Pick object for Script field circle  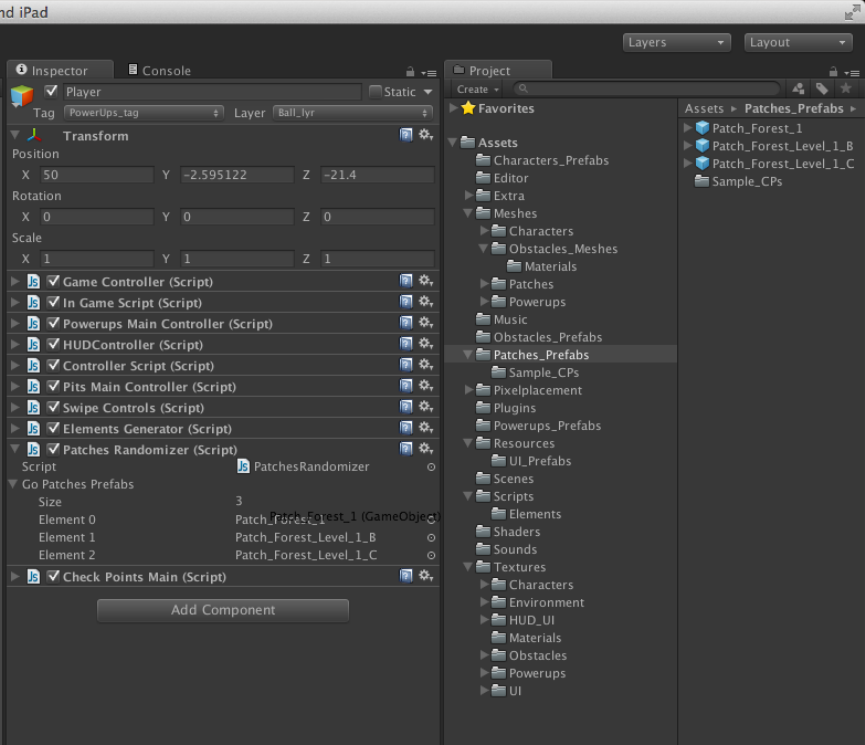(431, 467)
